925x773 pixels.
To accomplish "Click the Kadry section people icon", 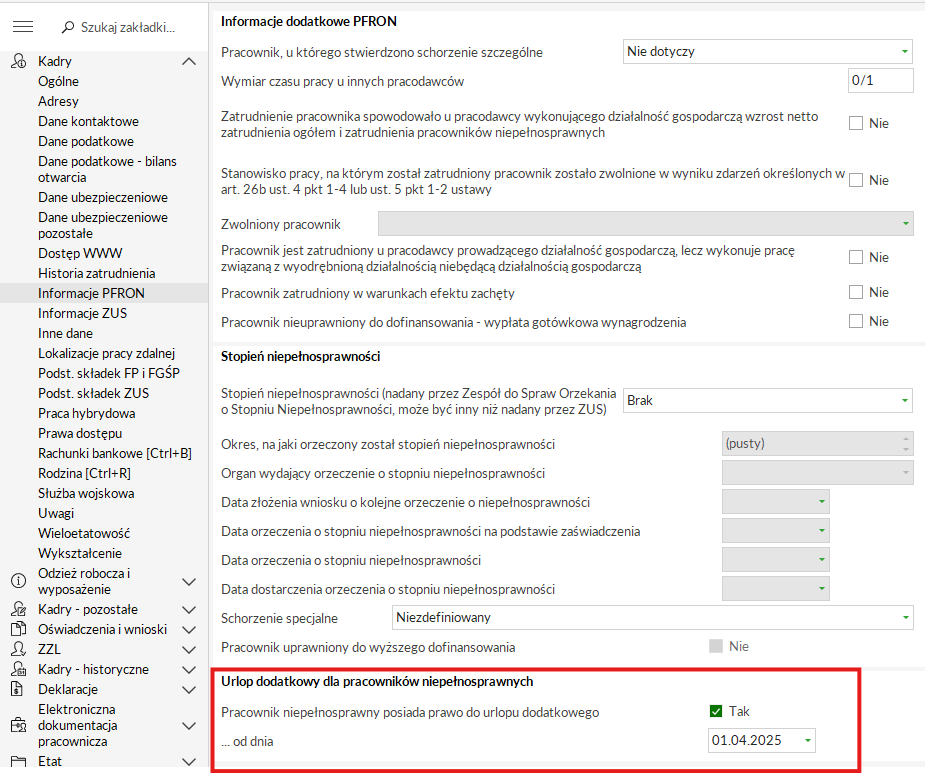I will [17, 62].
